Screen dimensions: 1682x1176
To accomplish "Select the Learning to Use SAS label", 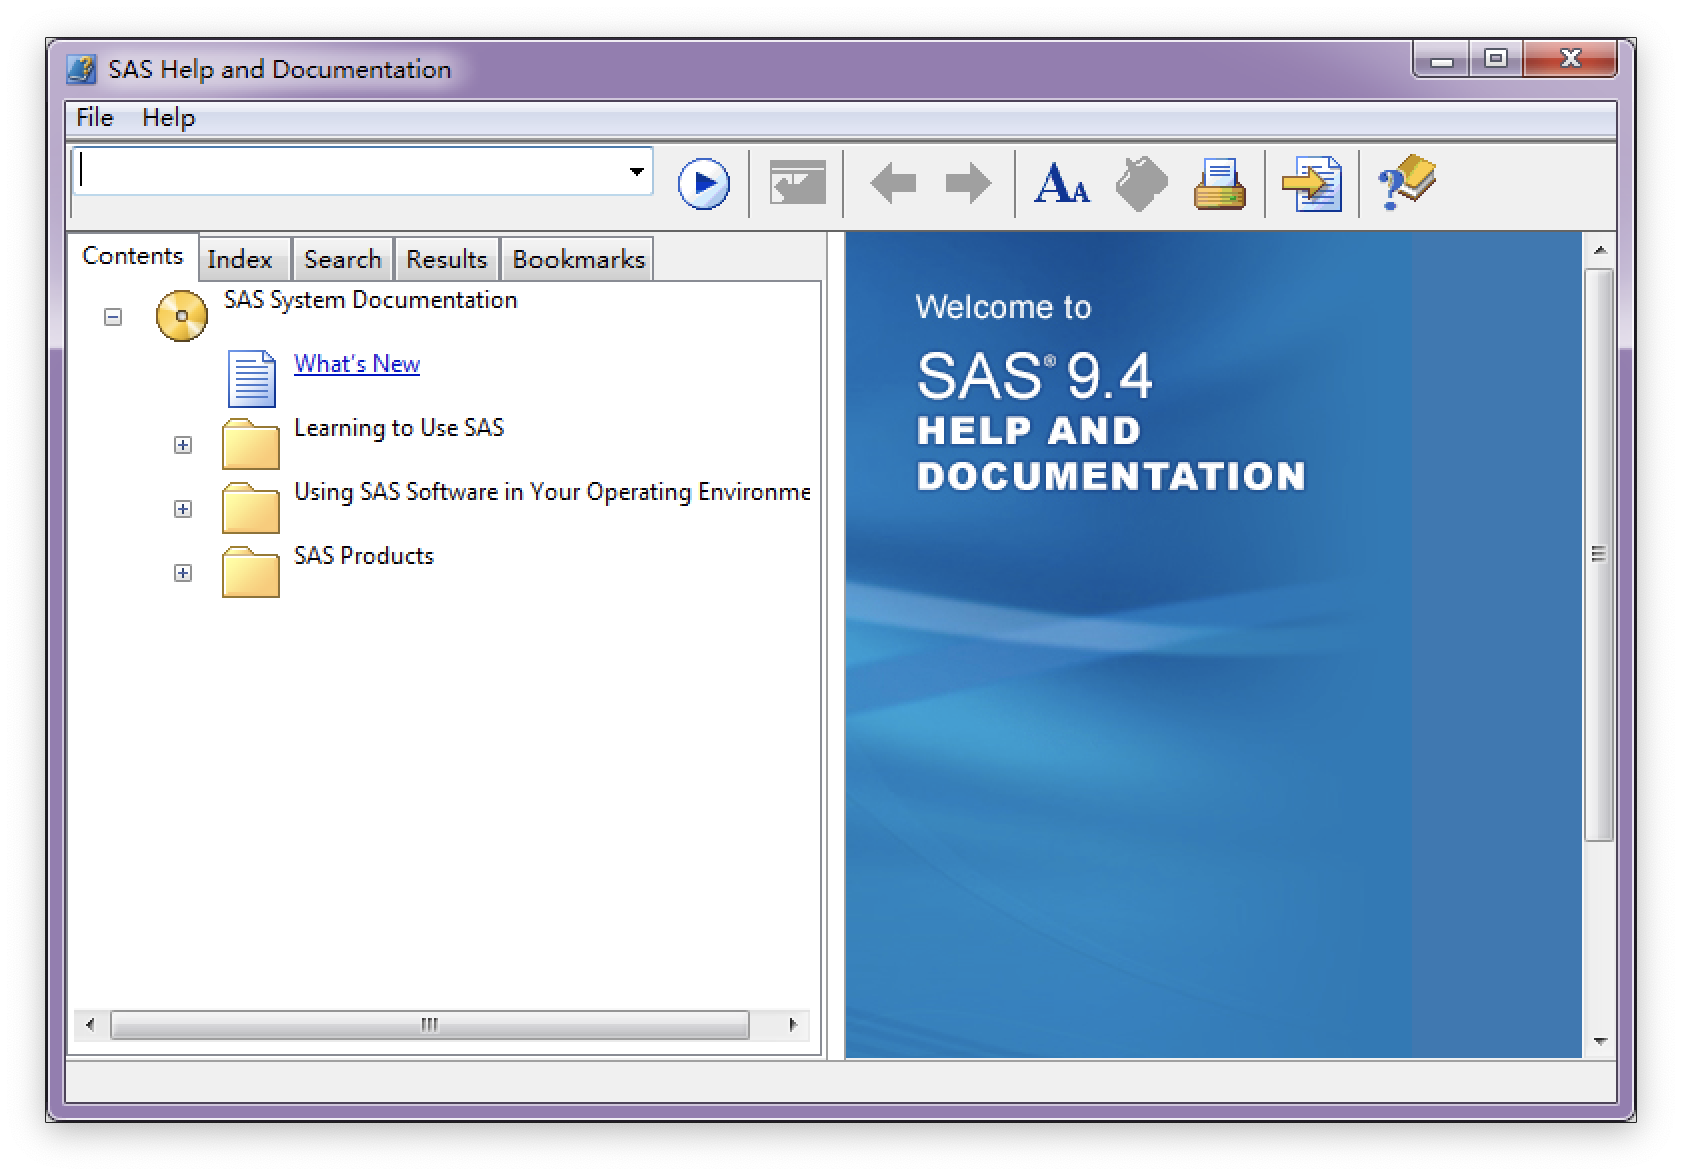I will [399, 428].
